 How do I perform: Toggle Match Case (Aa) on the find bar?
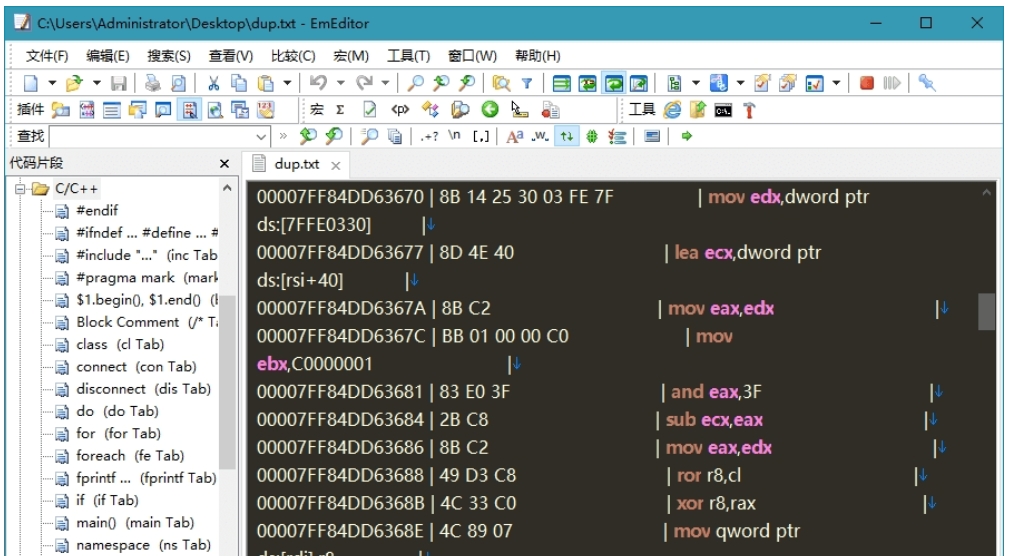[x=514, y=136]
